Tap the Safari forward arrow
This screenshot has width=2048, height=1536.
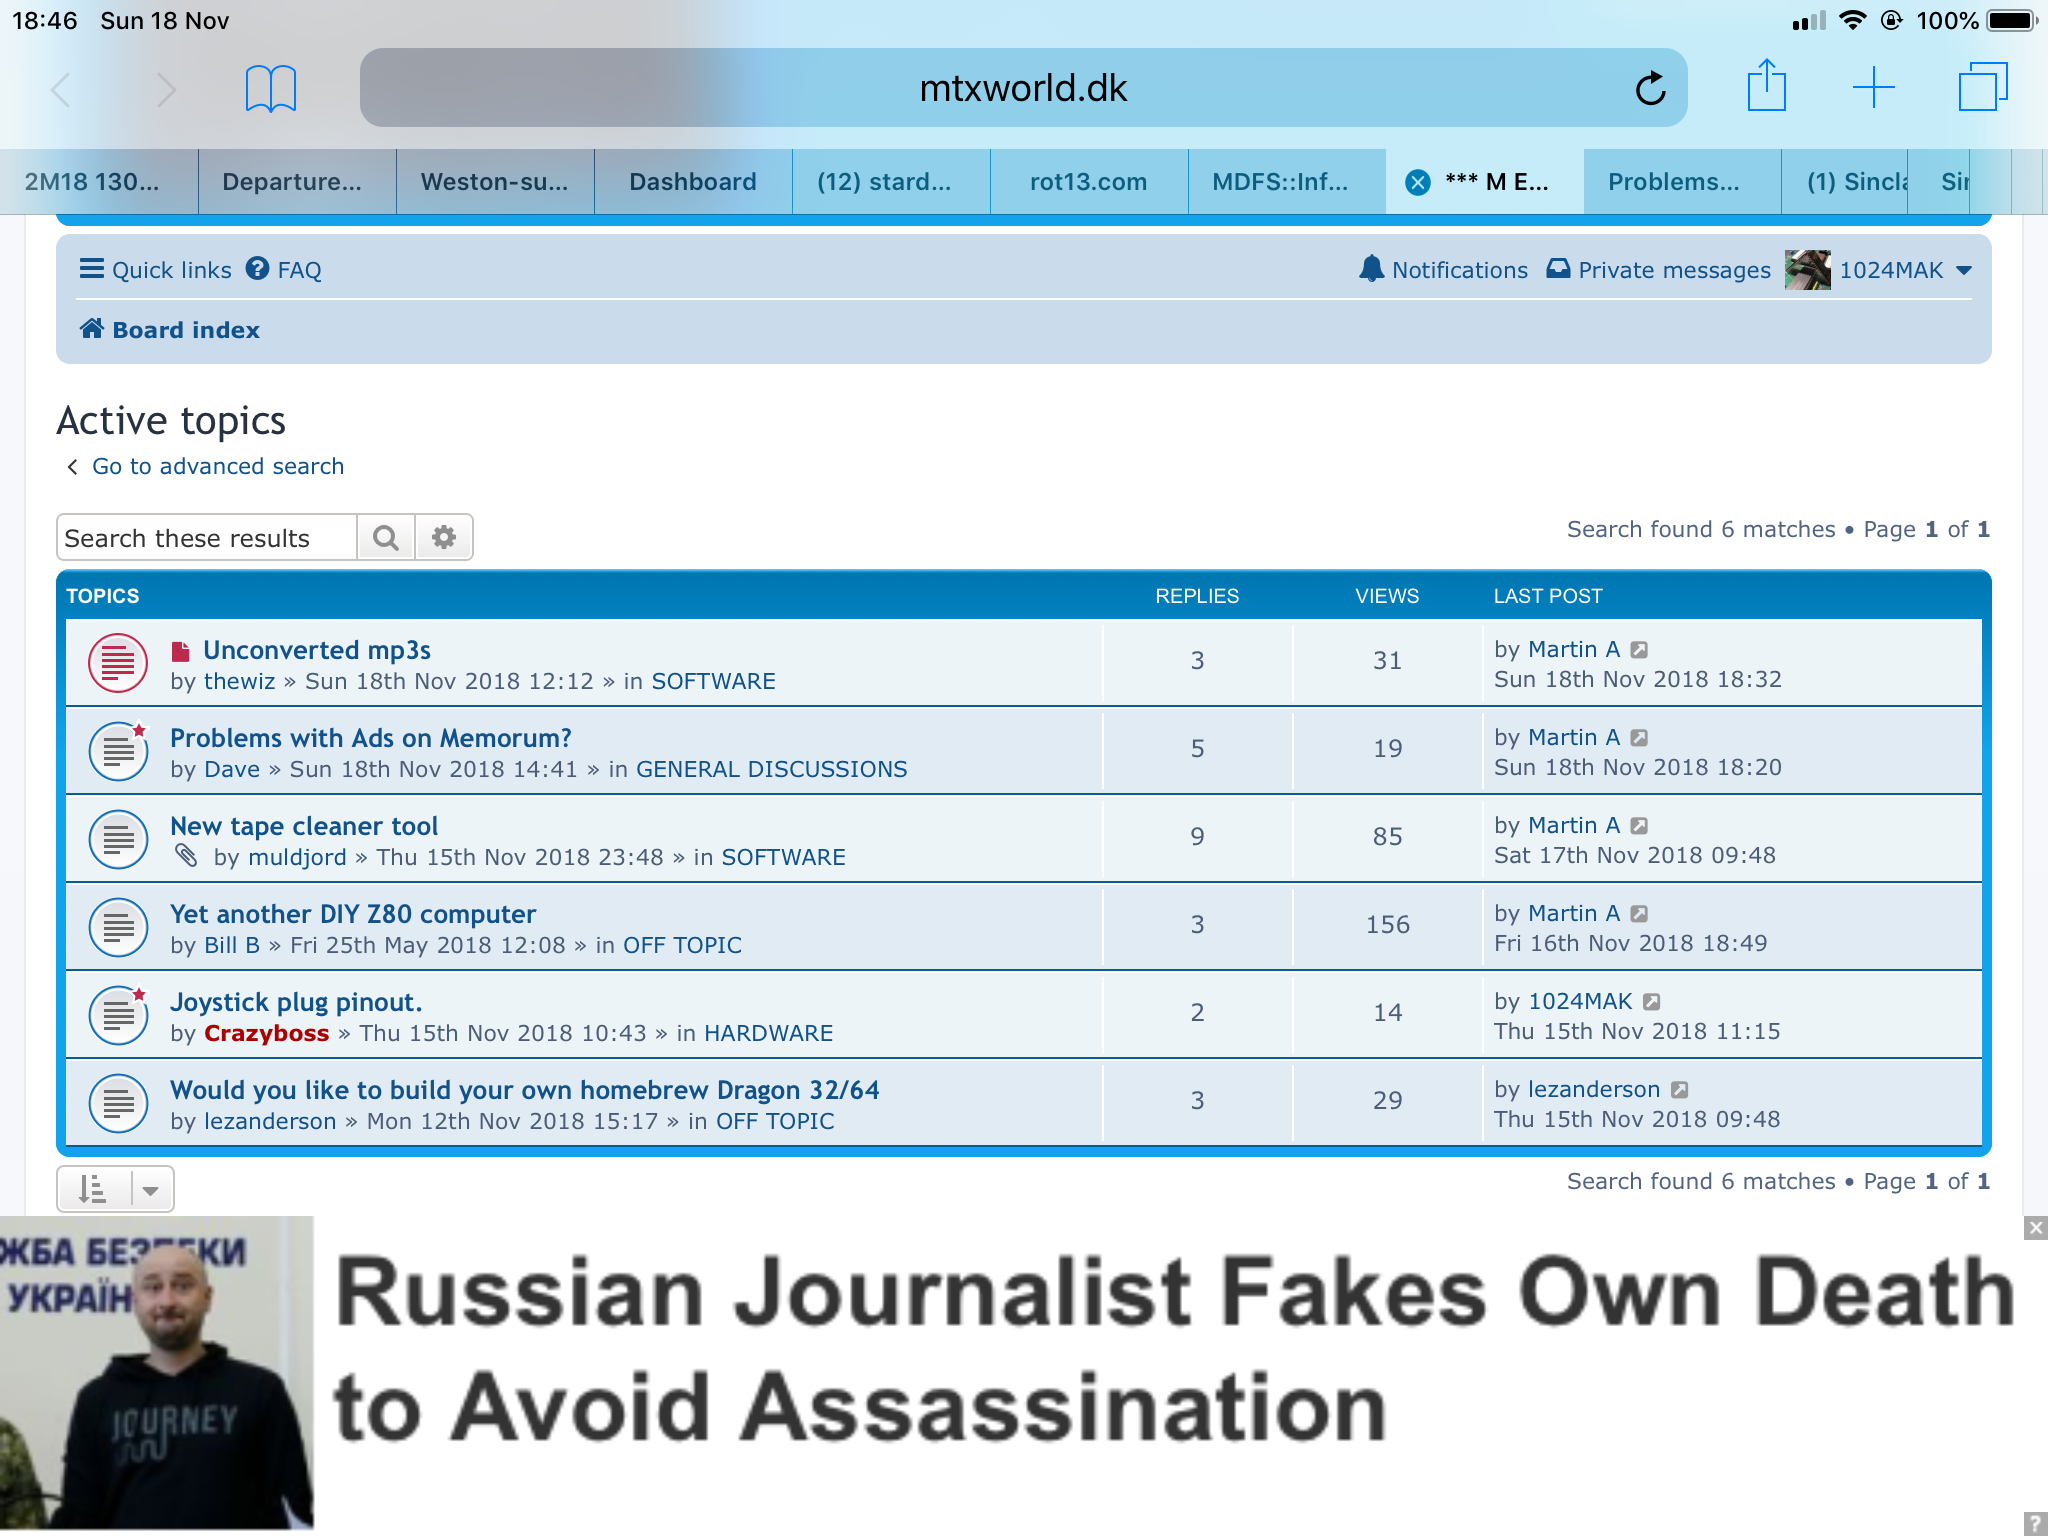[166, 90]
